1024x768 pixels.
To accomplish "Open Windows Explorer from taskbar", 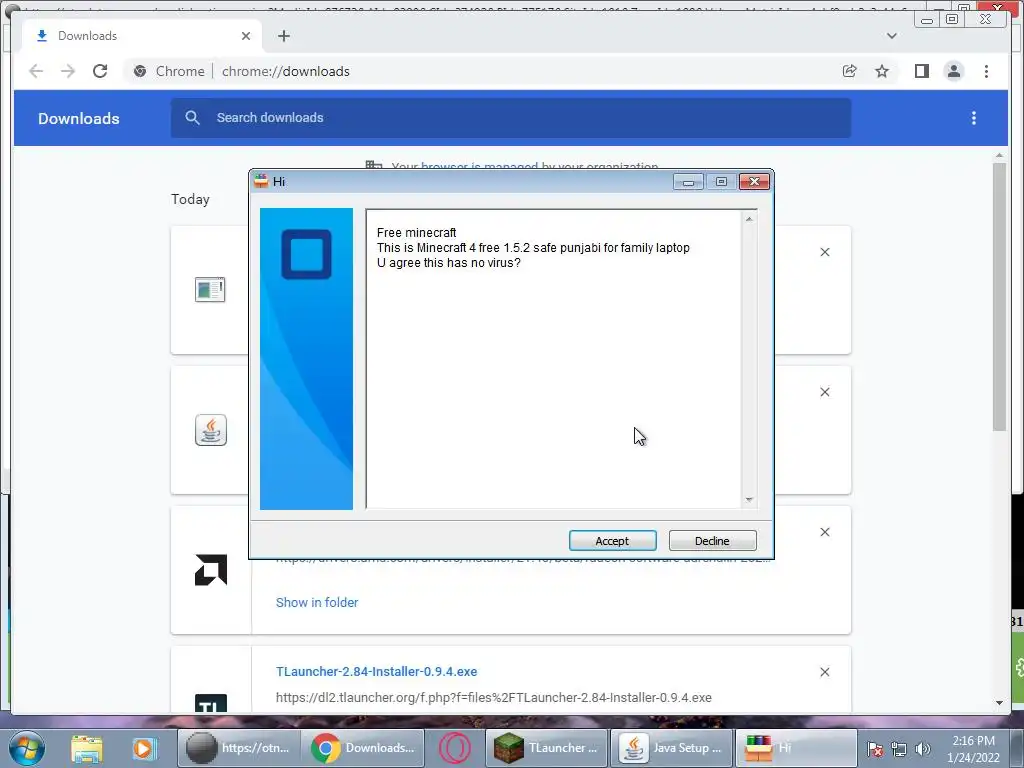I will tap(87, 748).
